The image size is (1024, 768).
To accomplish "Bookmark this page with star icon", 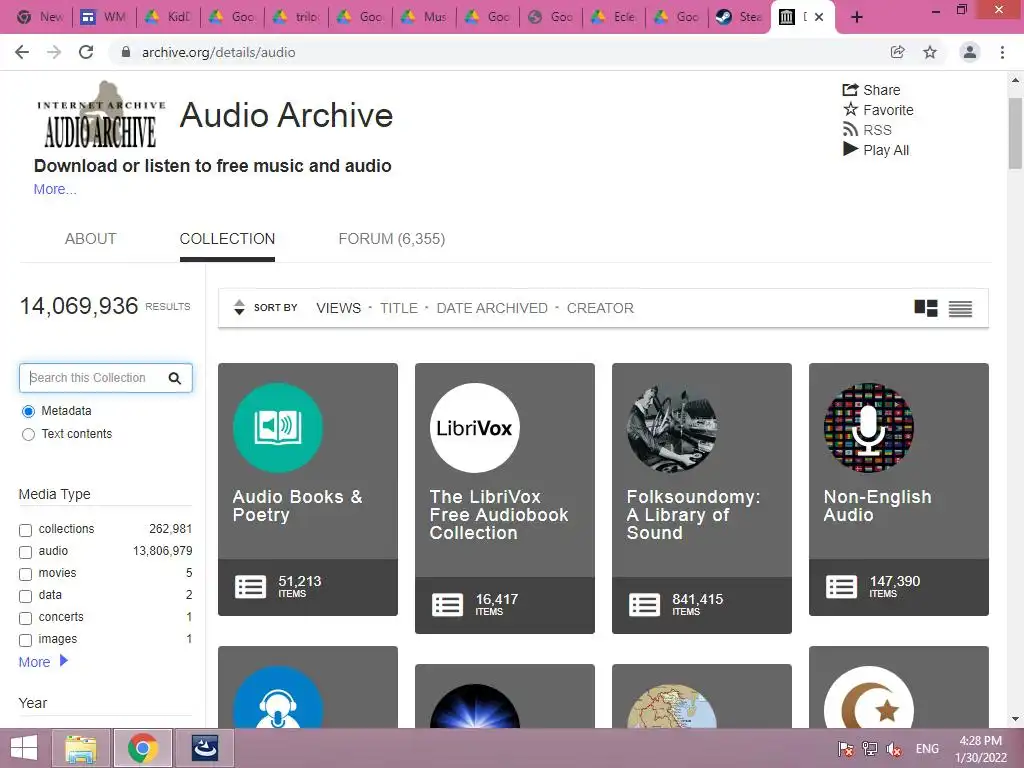I will click(x=930, y=52).
